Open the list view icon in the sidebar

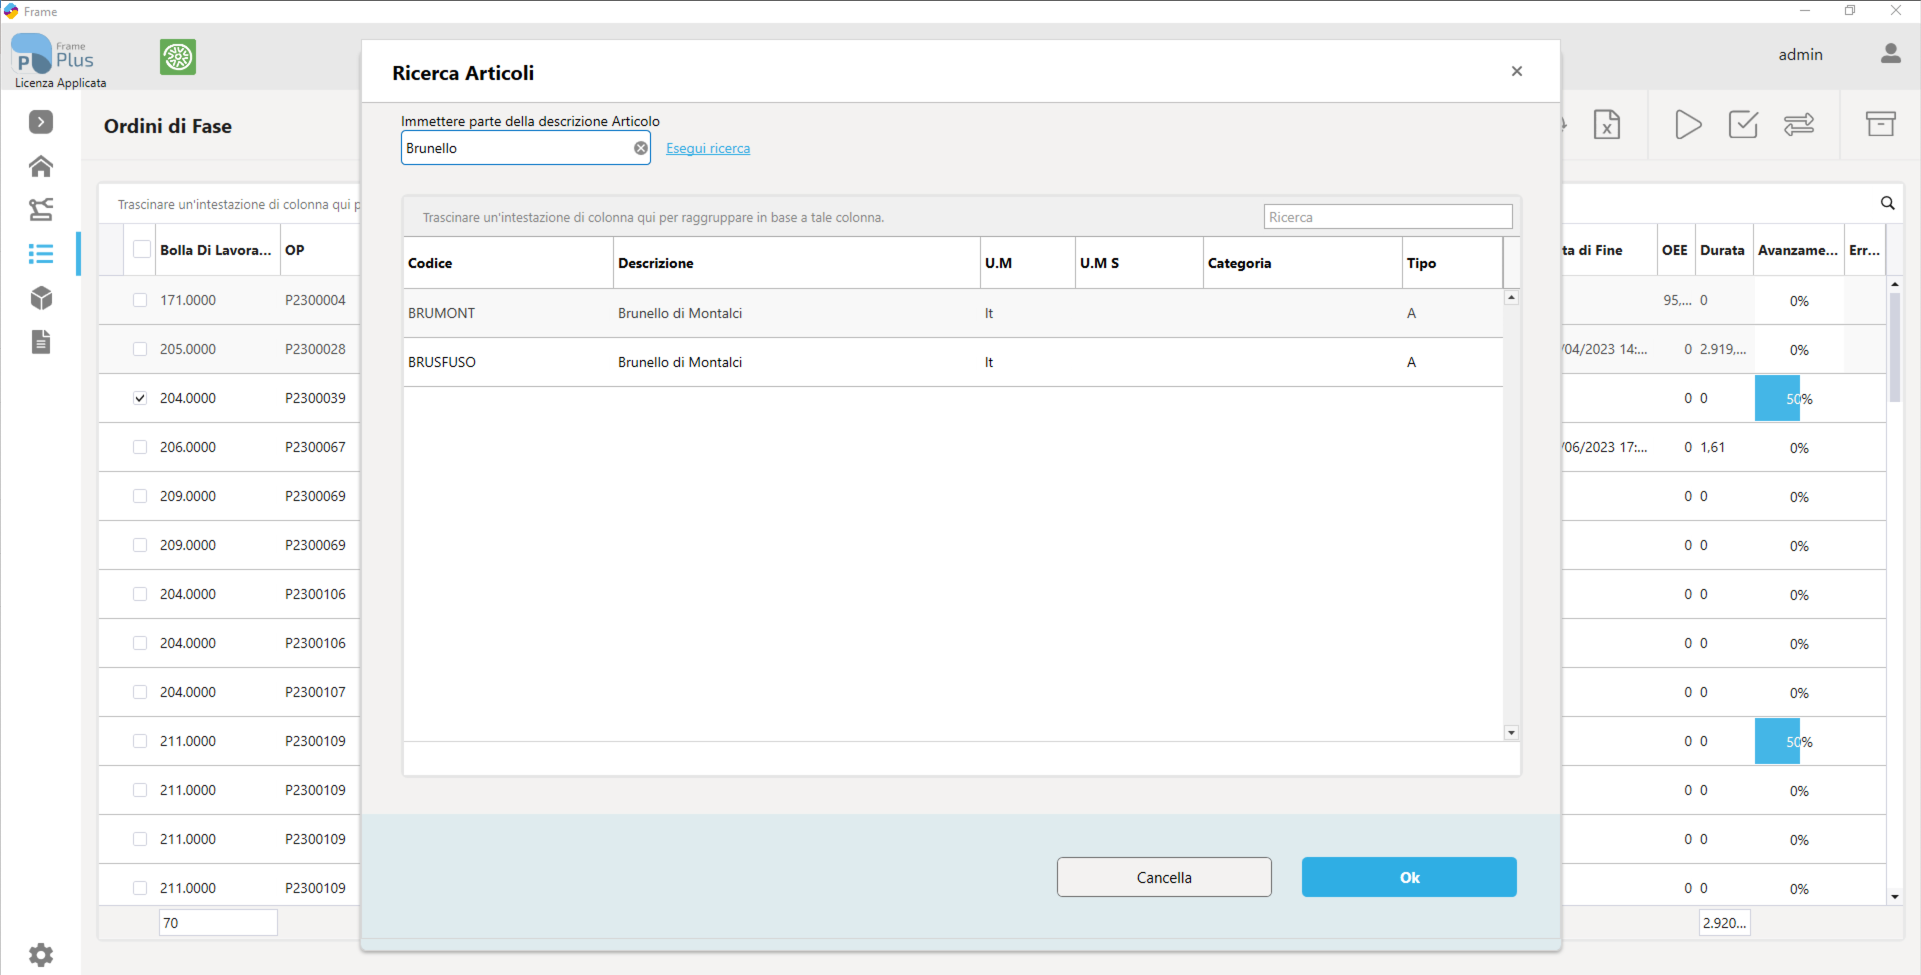[x=41, y=254]
